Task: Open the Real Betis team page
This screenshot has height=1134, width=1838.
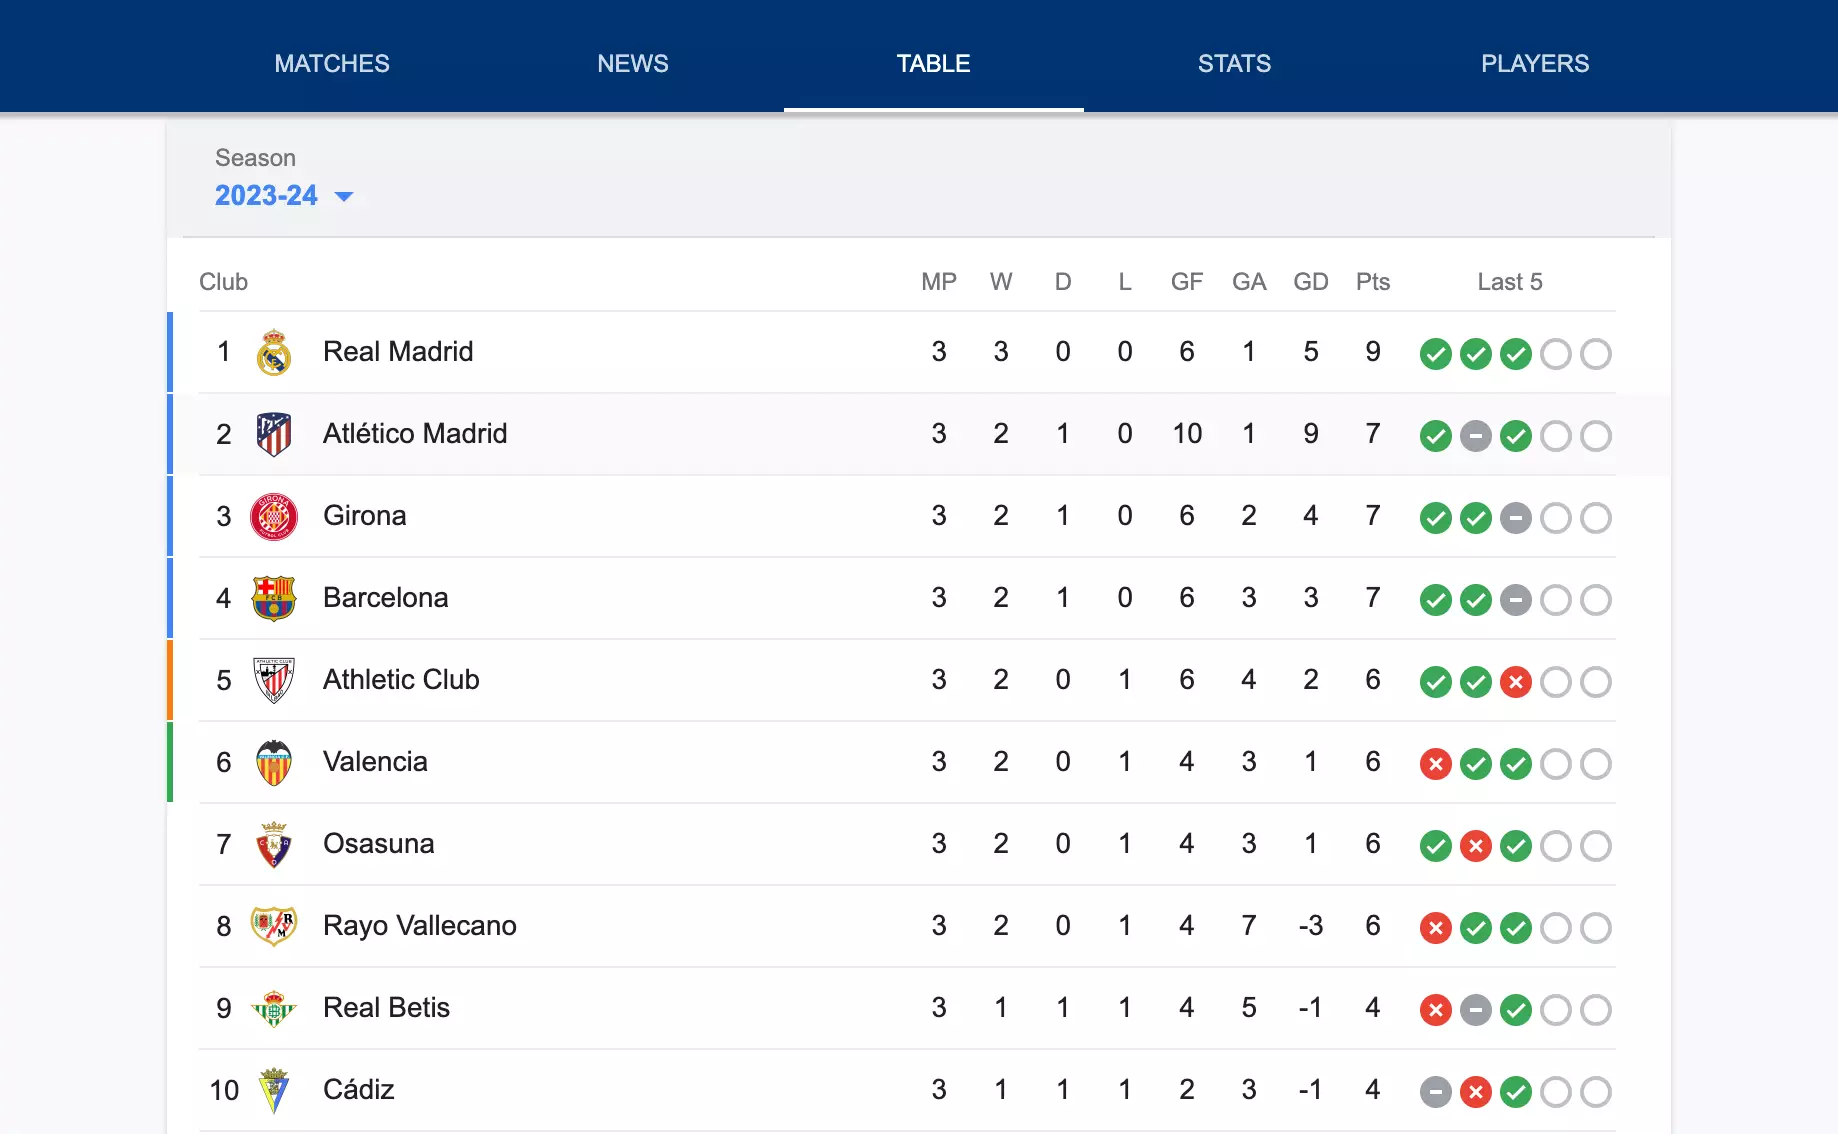Action: pos(385,1007)
